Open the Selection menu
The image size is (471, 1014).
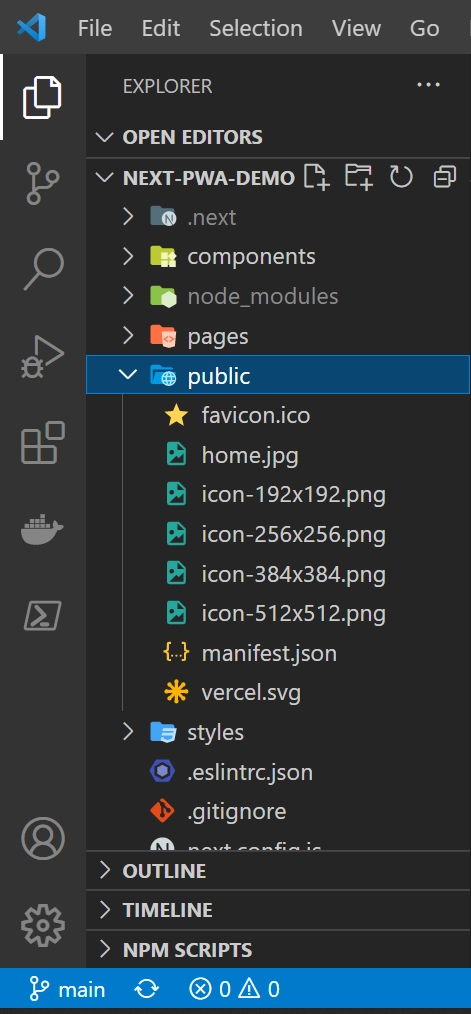click(256, 28)
